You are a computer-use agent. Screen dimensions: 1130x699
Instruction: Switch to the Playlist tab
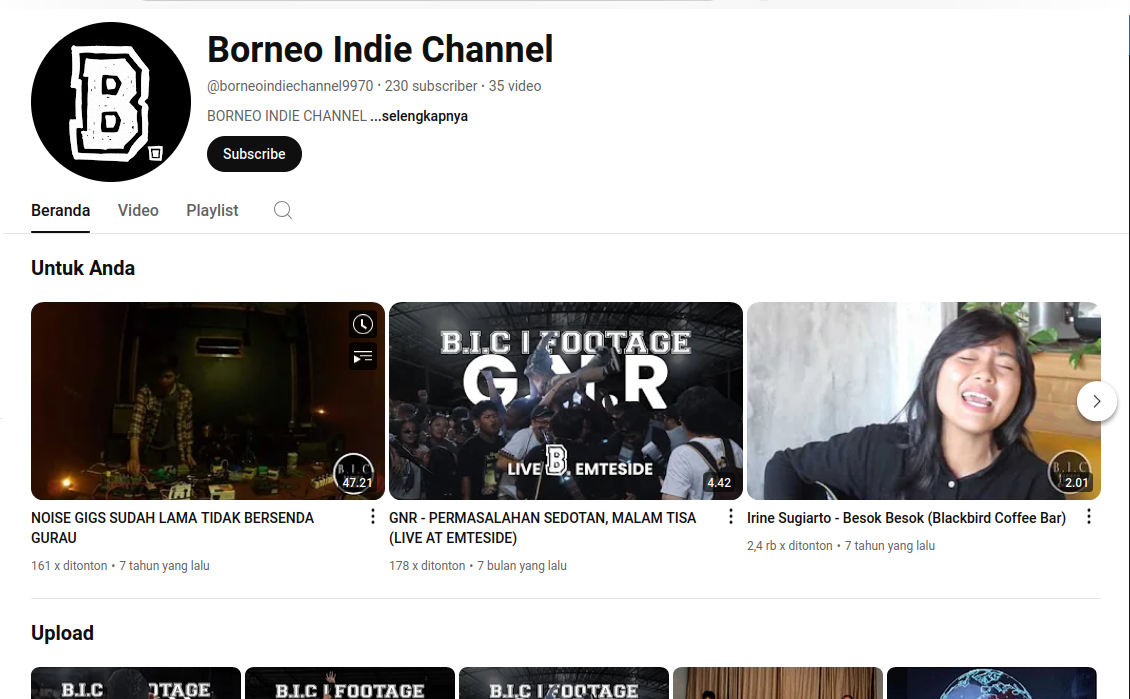(x=212, y=210)
